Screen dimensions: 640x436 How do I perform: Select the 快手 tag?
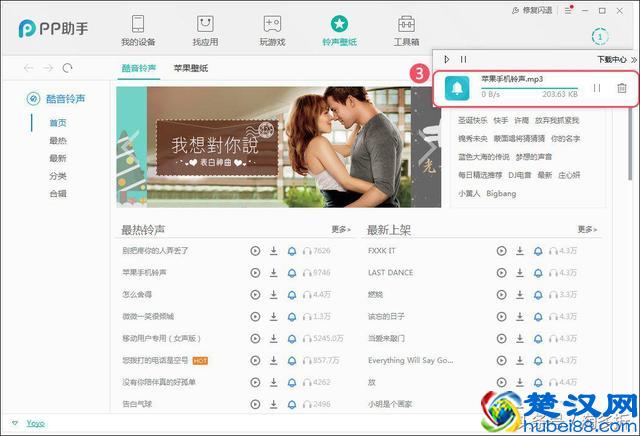501,120
